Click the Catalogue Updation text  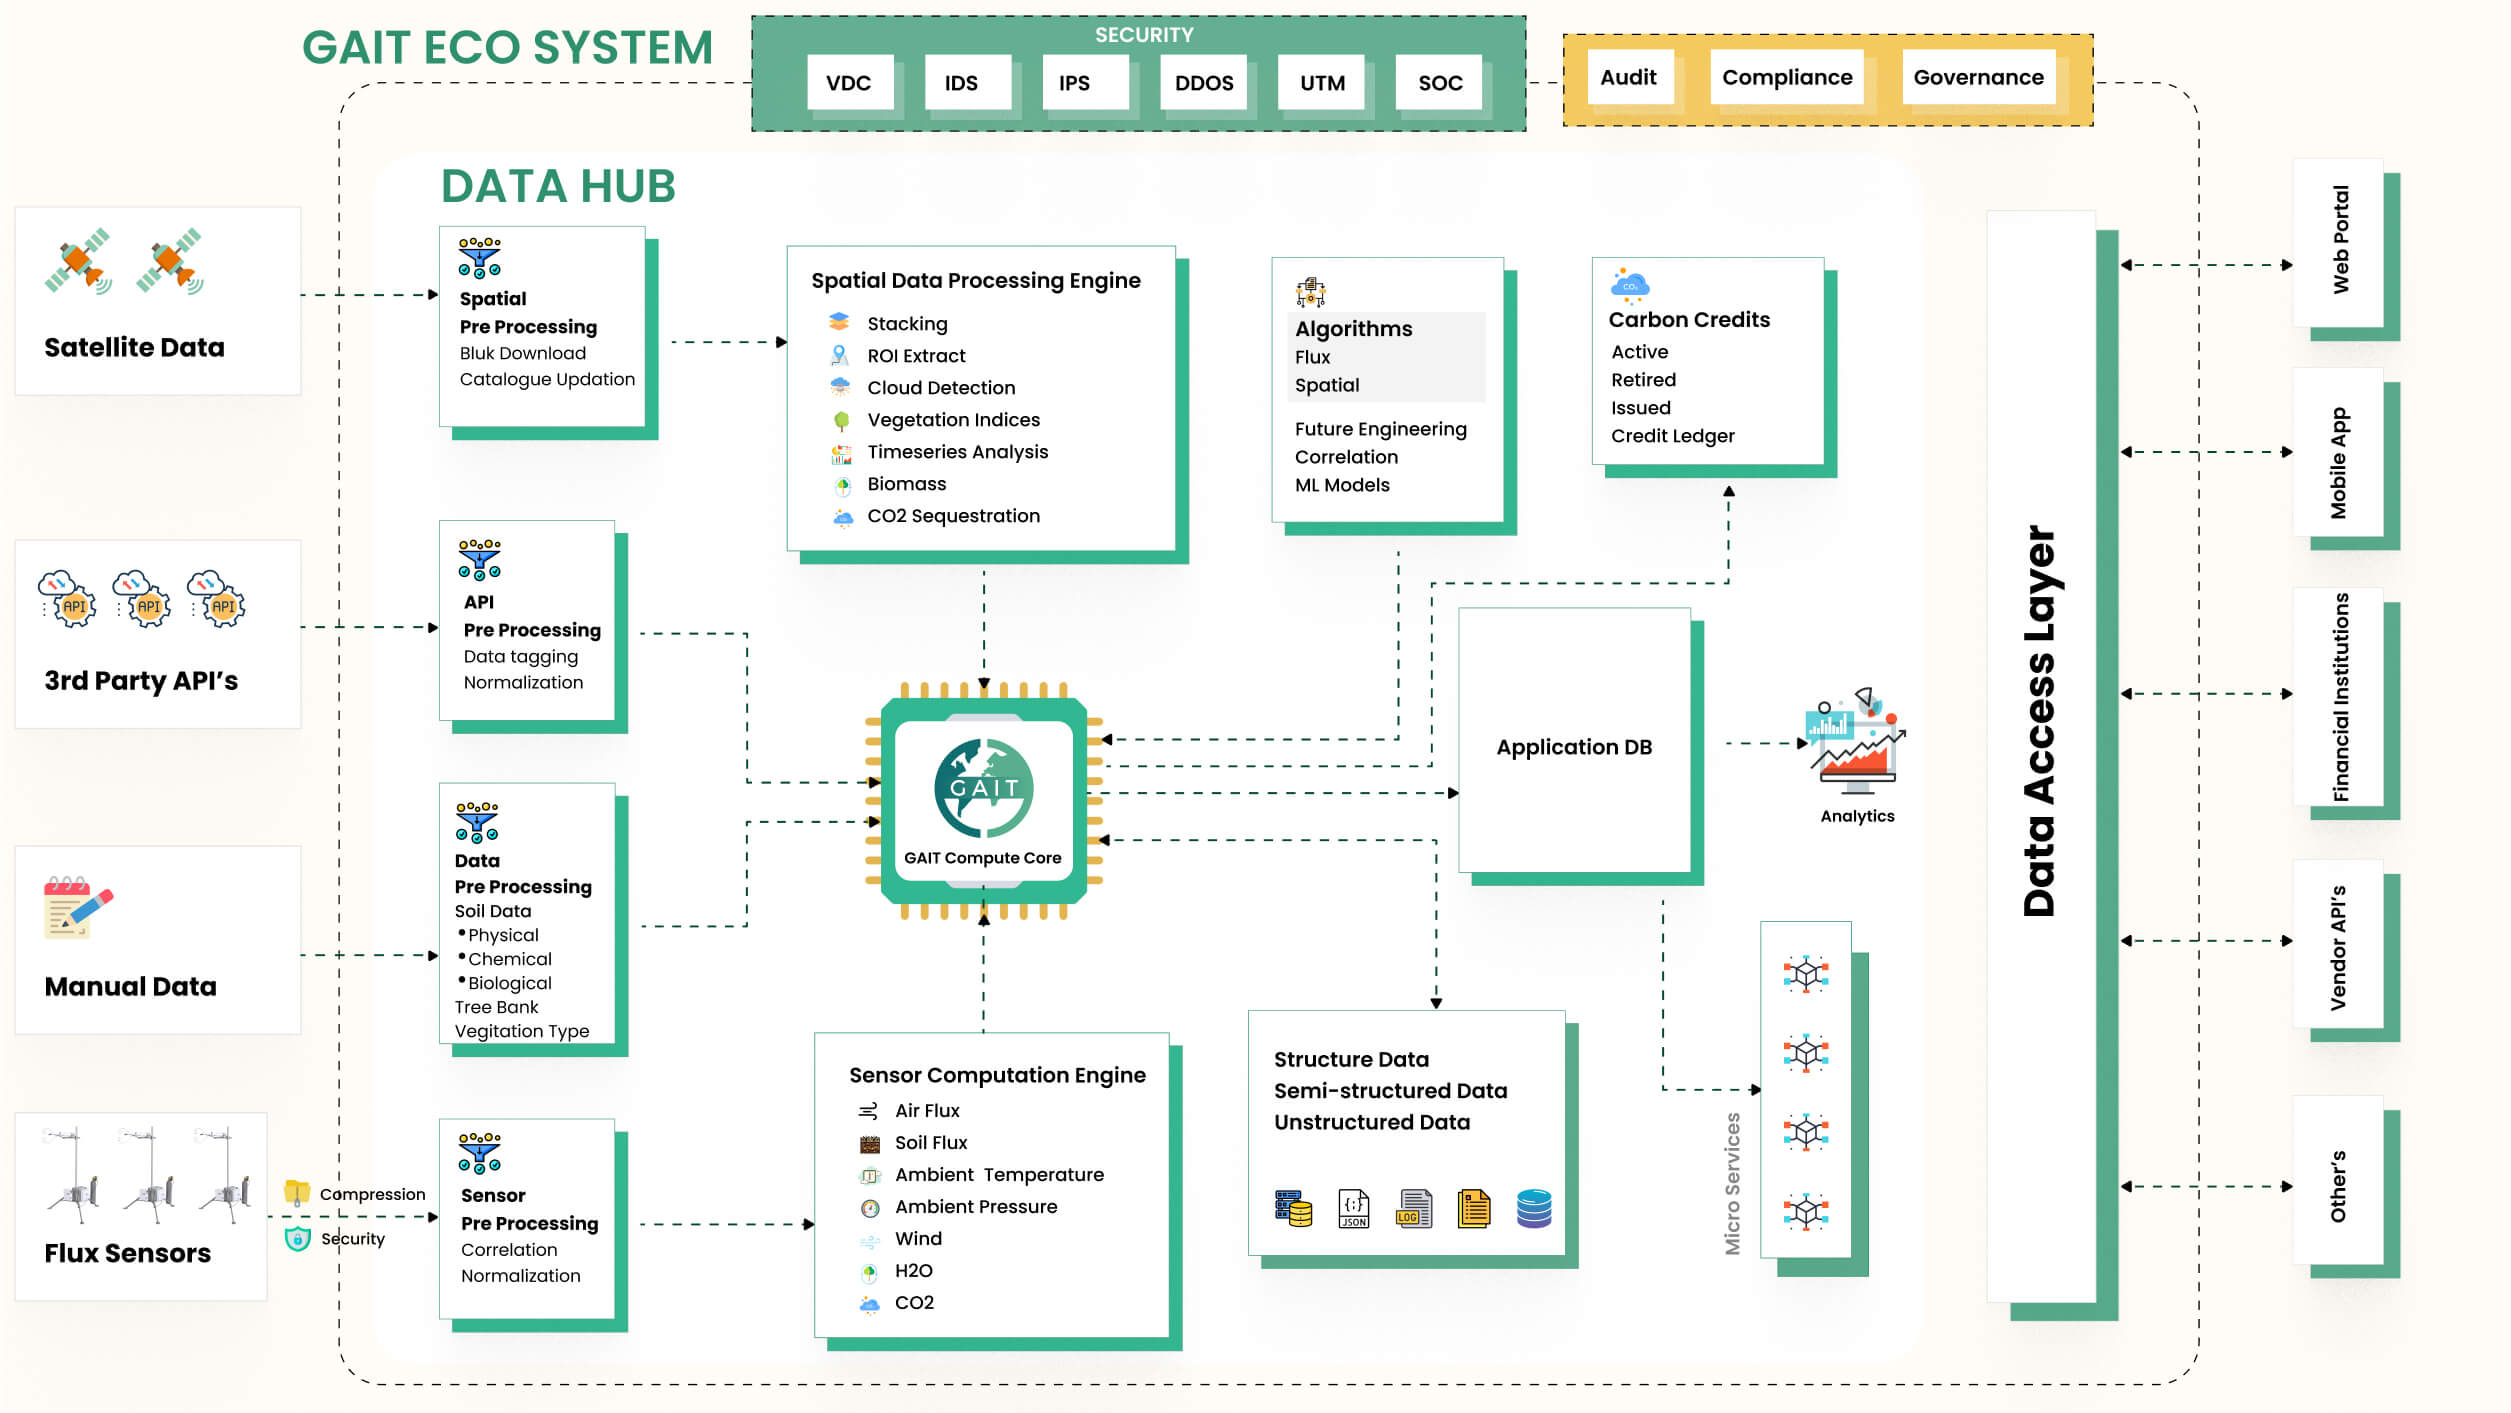click(547, 380)
